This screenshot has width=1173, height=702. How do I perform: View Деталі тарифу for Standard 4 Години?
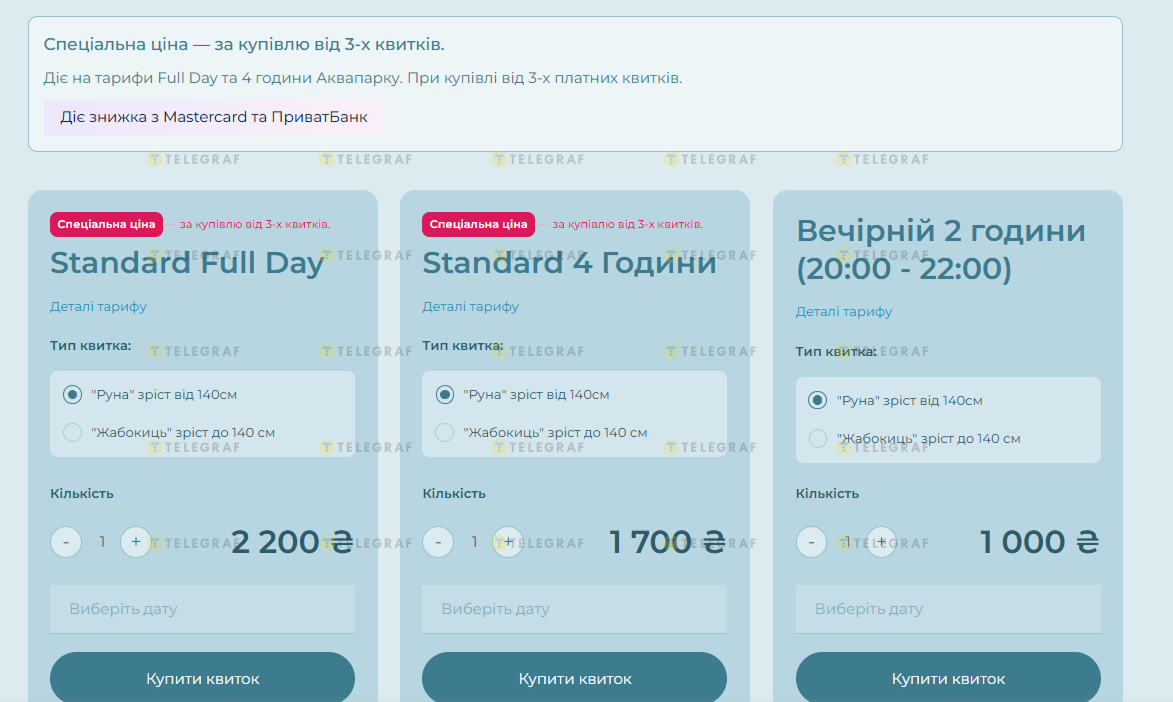coord(470,307)
